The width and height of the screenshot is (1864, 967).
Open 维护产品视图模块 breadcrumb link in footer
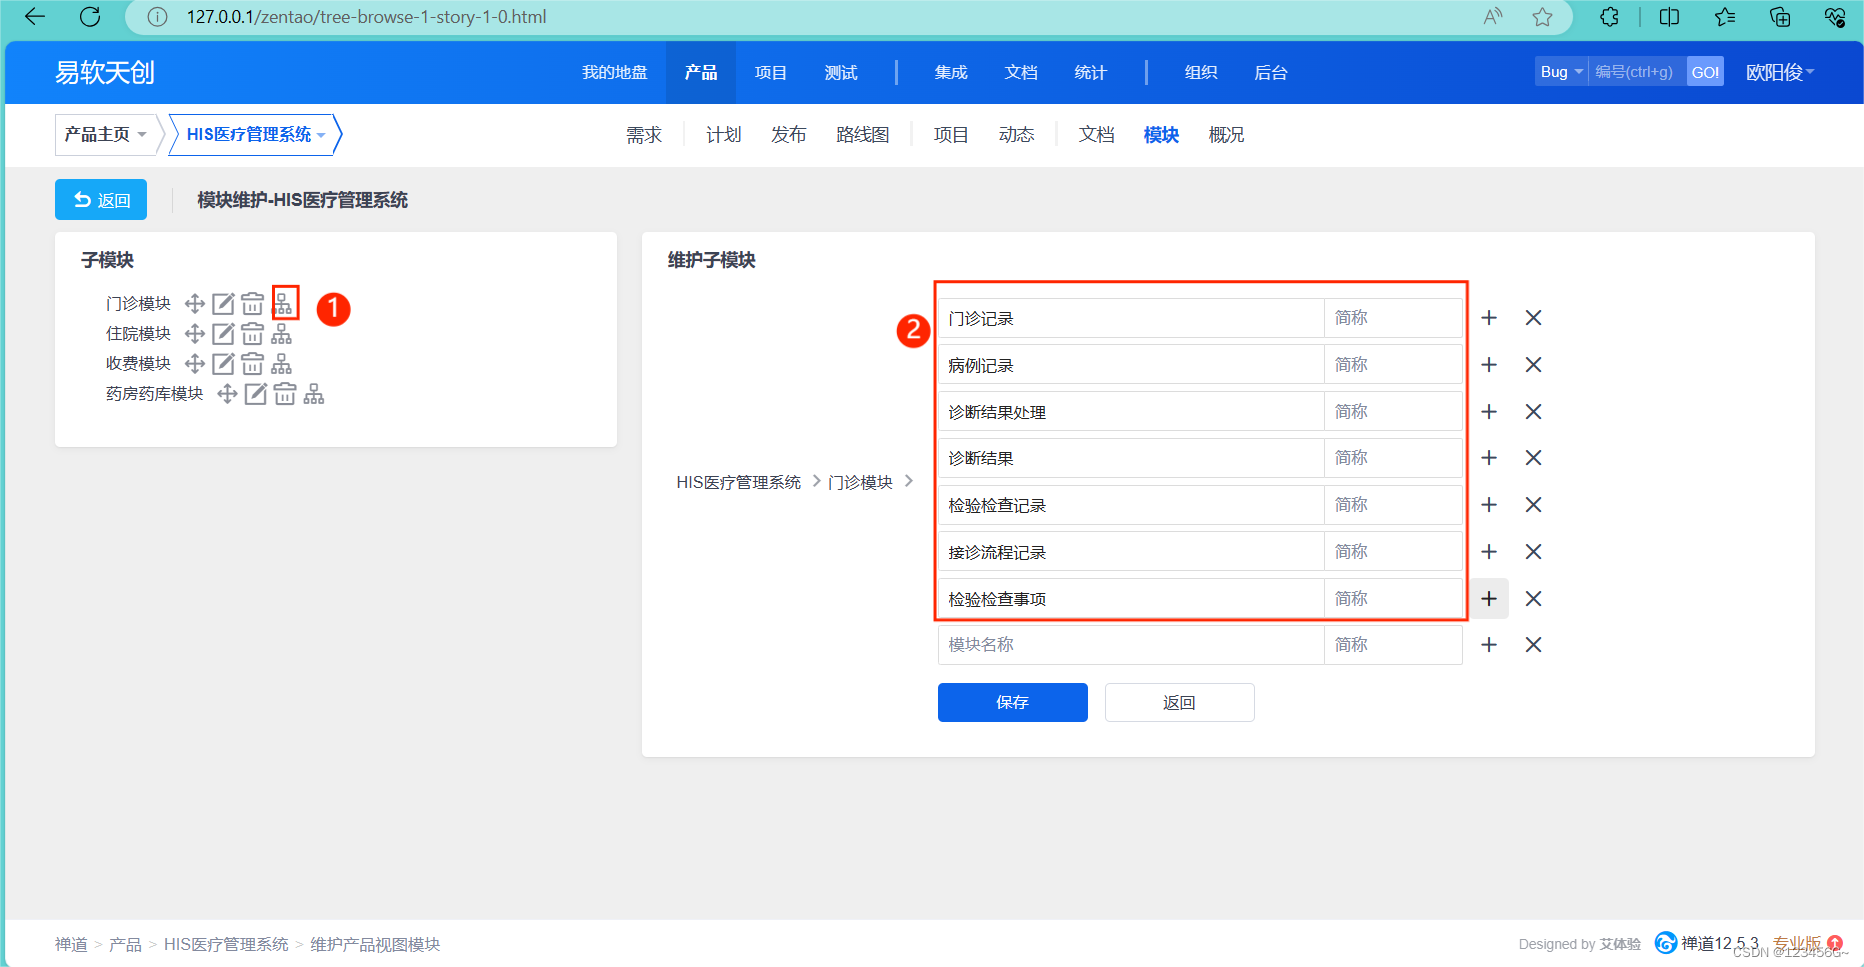click(x=375, y=944)
